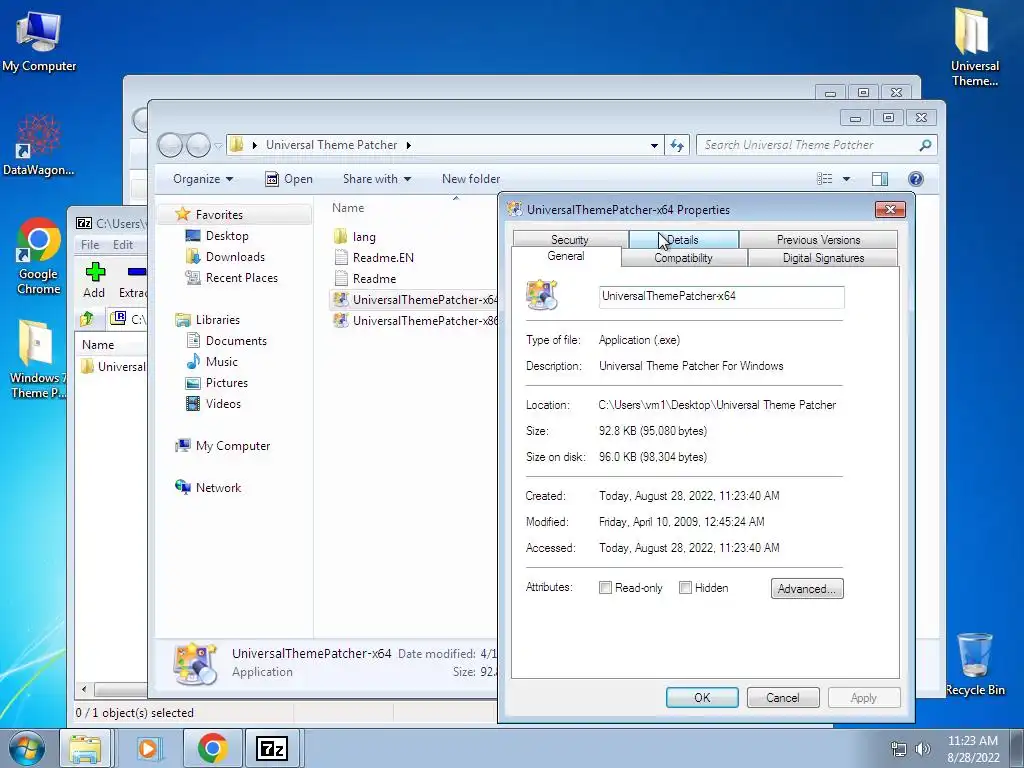Select the General tab
Viewport: 1024px width, 768px height.
coord(566,256)
